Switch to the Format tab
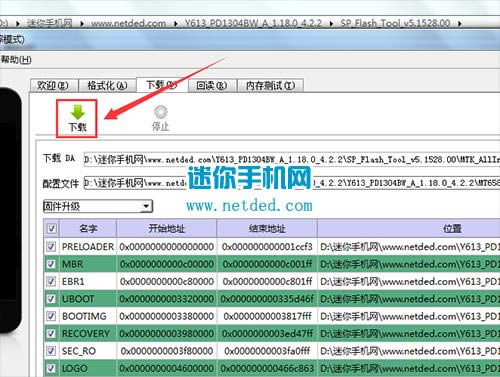The height and width of the screenshot is (377, 500). [x=107, y=86]
